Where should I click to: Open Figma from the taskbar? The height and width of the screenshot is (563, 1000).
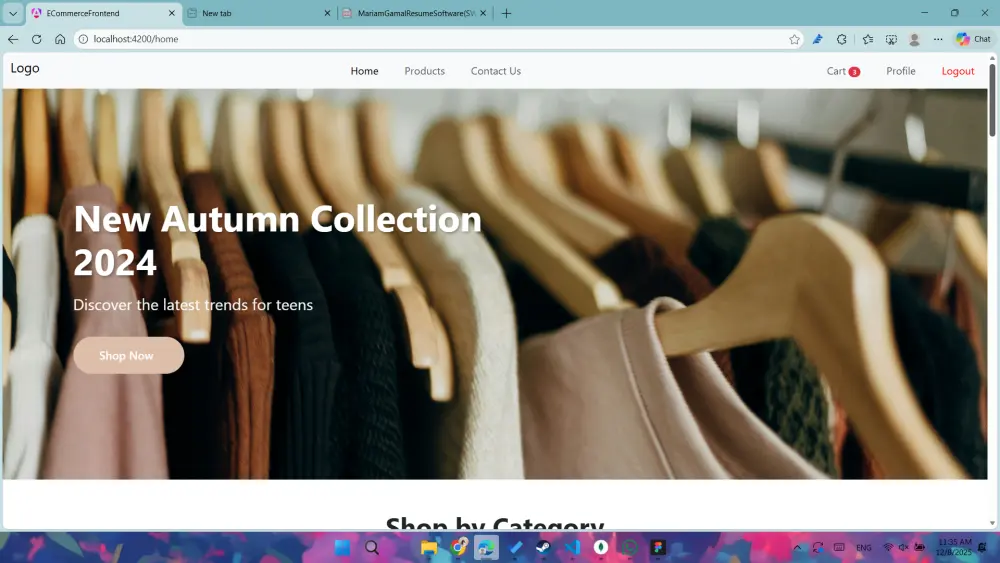point(658,547)
